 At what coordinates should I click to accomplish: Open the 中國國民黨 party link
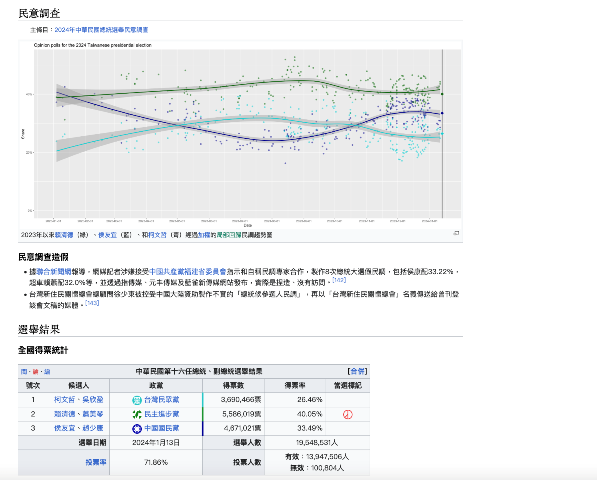(162, 428)
